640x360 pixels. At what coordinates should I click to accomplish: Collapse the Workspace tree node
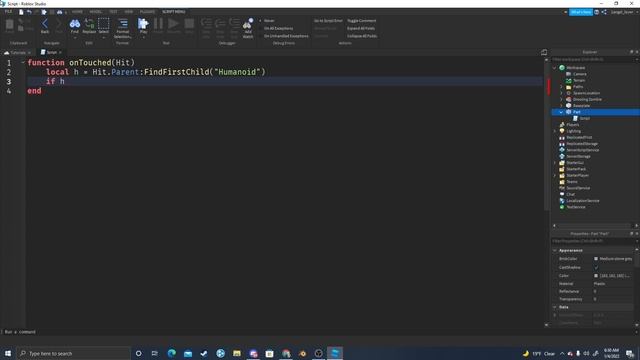click(554, 68)
